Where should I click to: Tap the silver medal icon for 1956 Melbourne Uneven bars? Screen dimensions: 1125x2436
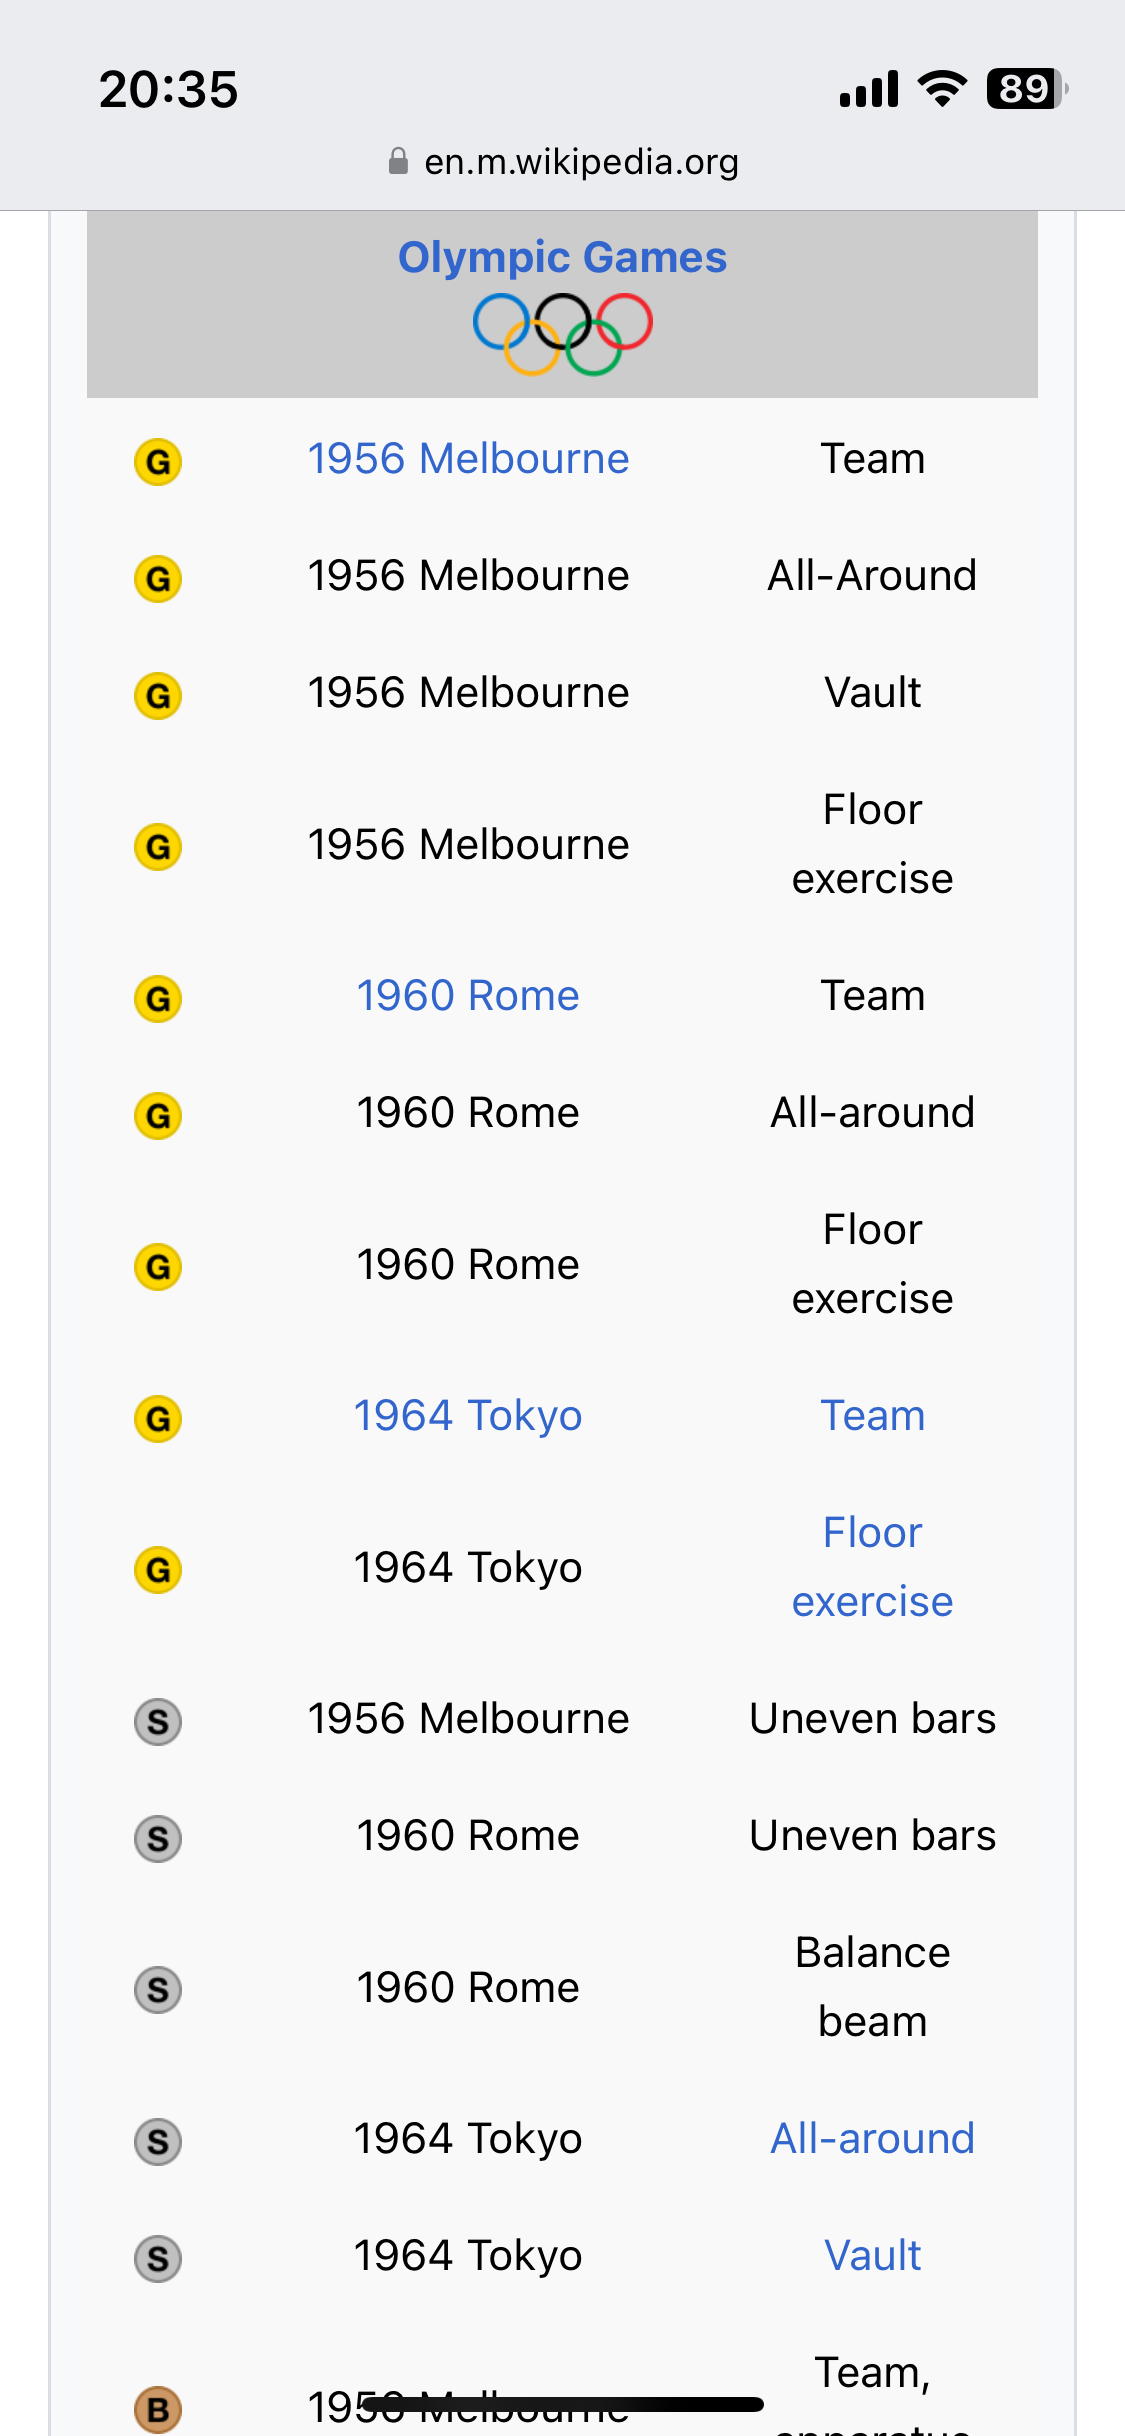click(158, 1722)
